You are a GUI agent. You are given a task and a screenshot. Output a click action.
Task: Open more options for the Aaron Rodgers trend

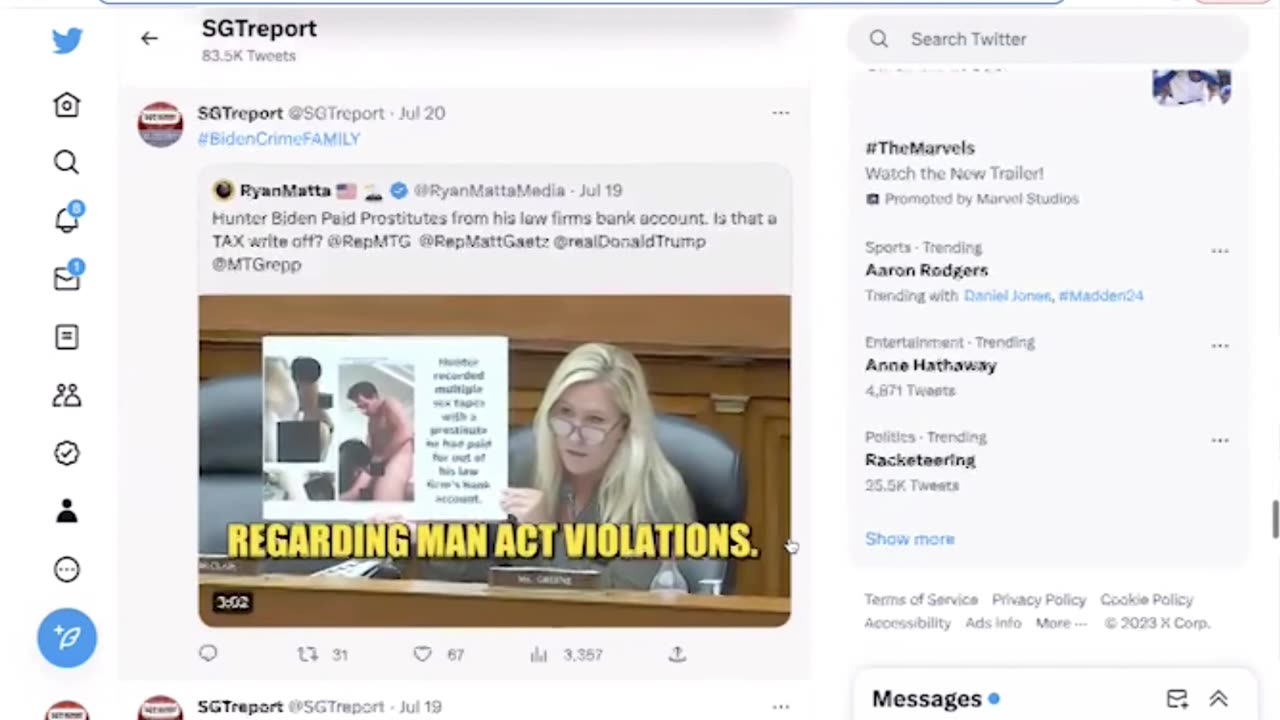1220,250
